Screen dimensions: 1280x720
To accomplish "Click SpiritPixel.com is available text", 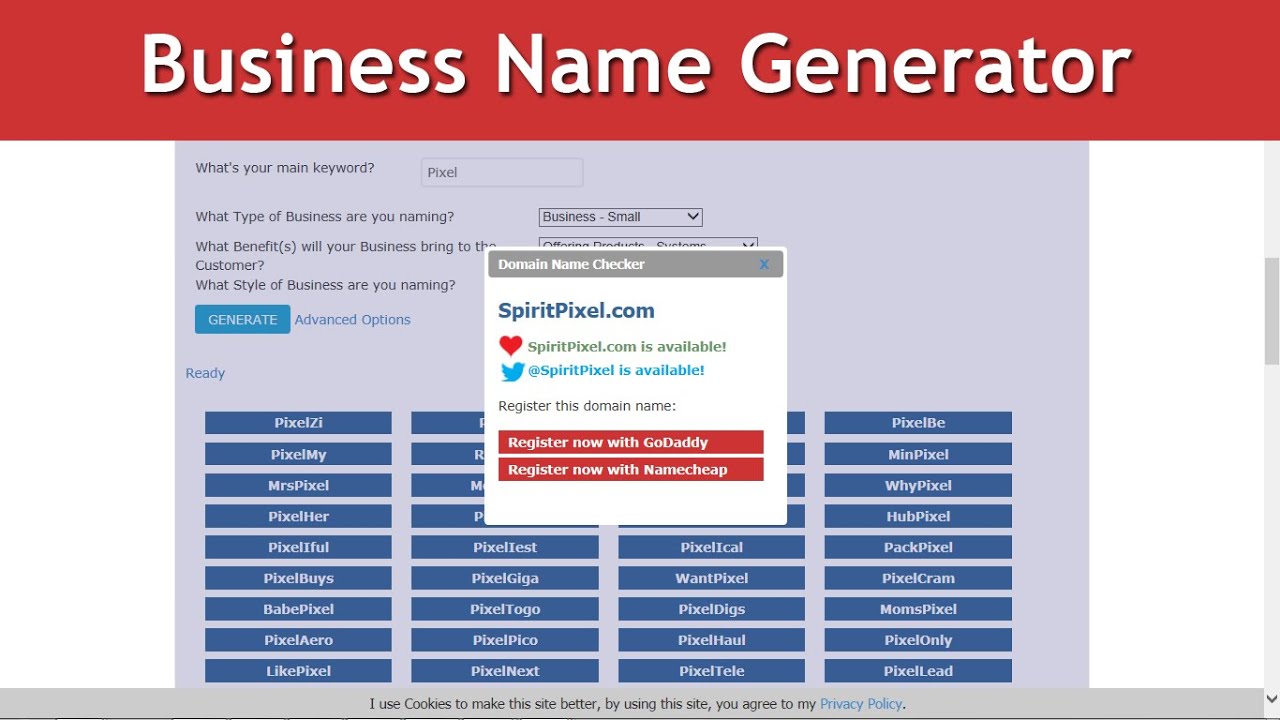I will (627, 346).
